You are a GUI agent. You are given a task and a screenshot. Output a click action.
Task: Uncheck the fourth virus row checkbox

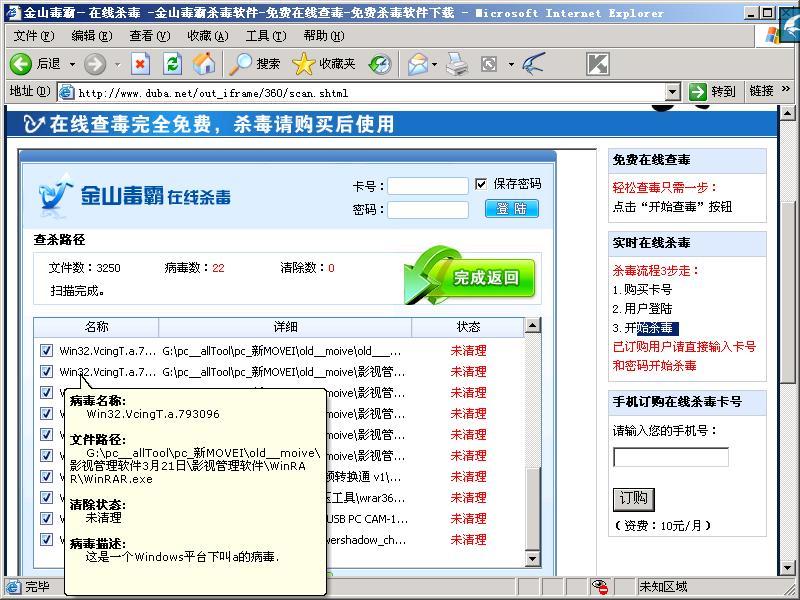click(x=46, y=413)
